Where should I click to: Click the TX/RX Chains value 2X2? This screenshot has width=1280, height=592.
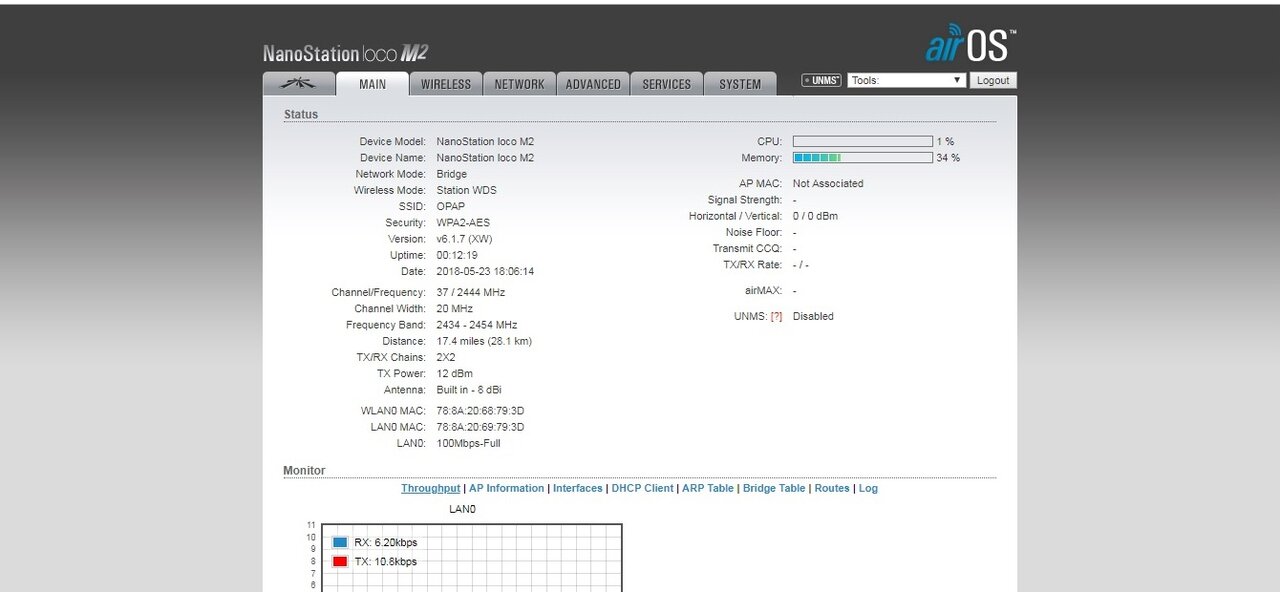click(447, 357)
